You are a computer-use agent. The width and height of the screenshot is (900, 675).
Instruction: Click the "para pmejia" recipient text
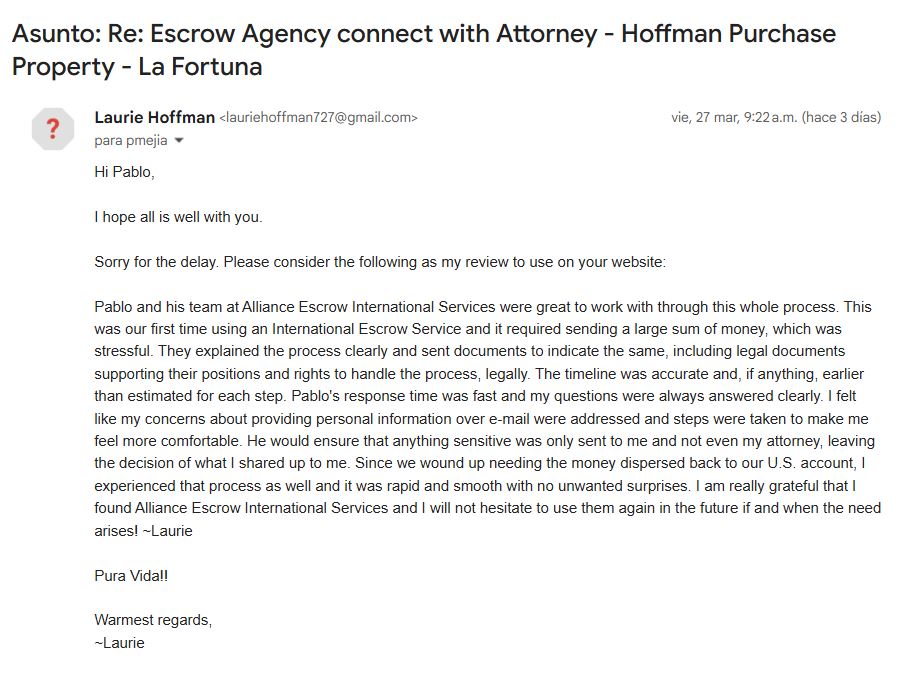(131, 141)
